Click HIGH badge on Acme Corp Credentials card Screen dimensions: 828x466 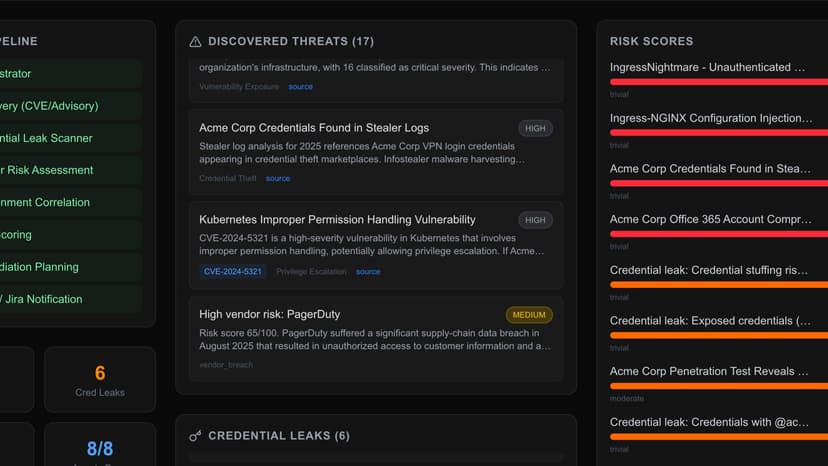pos(535,128)
